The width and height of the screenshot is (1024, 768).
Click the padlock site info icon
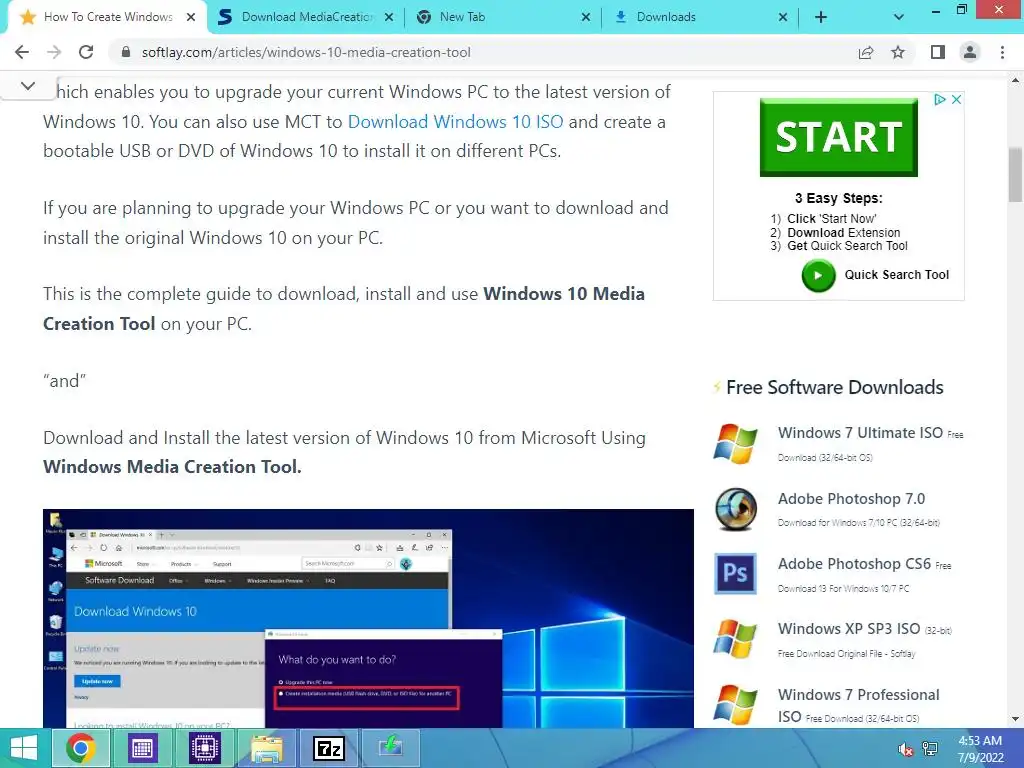point(126,52)
